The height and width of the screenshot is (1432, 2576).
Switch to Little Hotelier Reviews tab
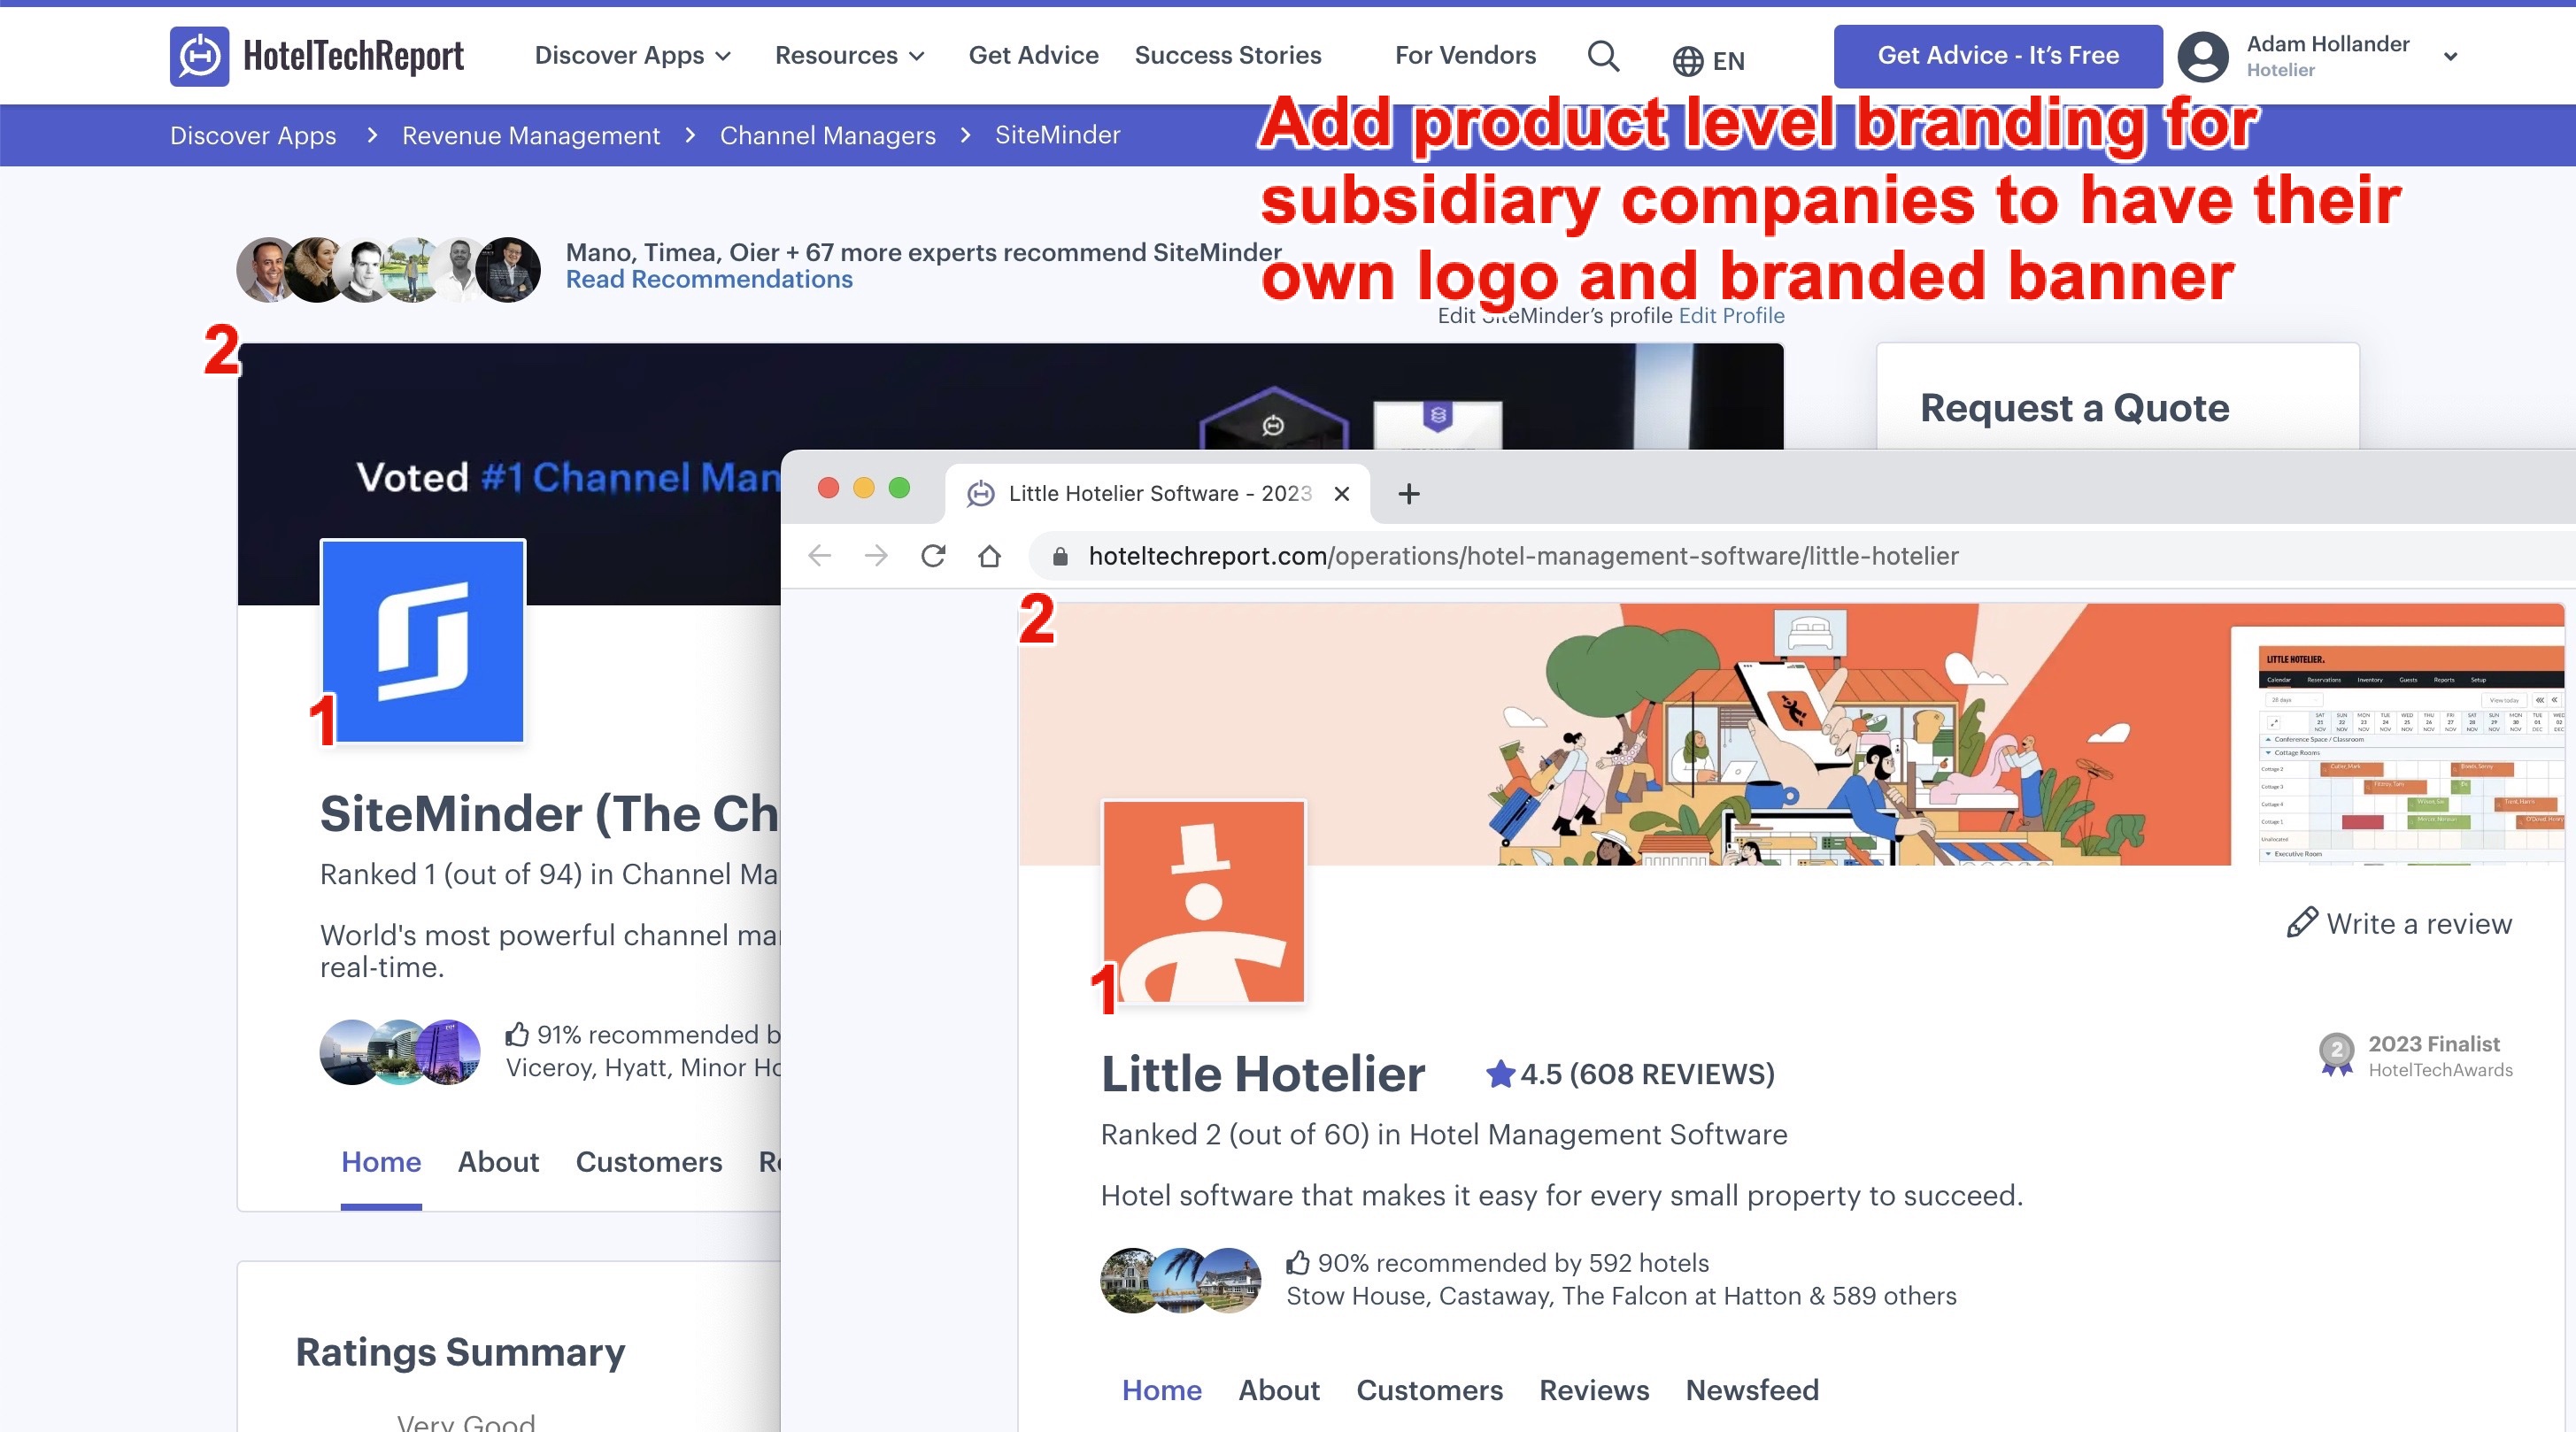pos(1593,1390)
